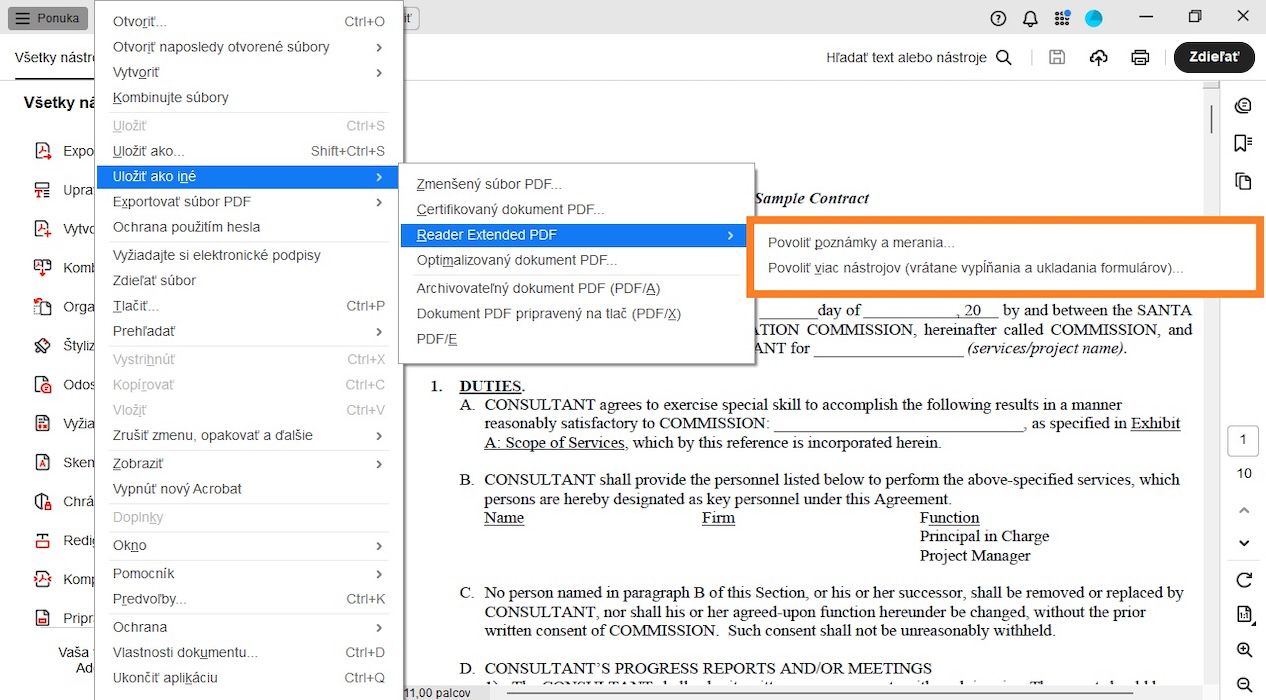Screen dimensions: 1266x700
Task: Expand the Prehľadať submenu
Action: (x=249, y=331)
